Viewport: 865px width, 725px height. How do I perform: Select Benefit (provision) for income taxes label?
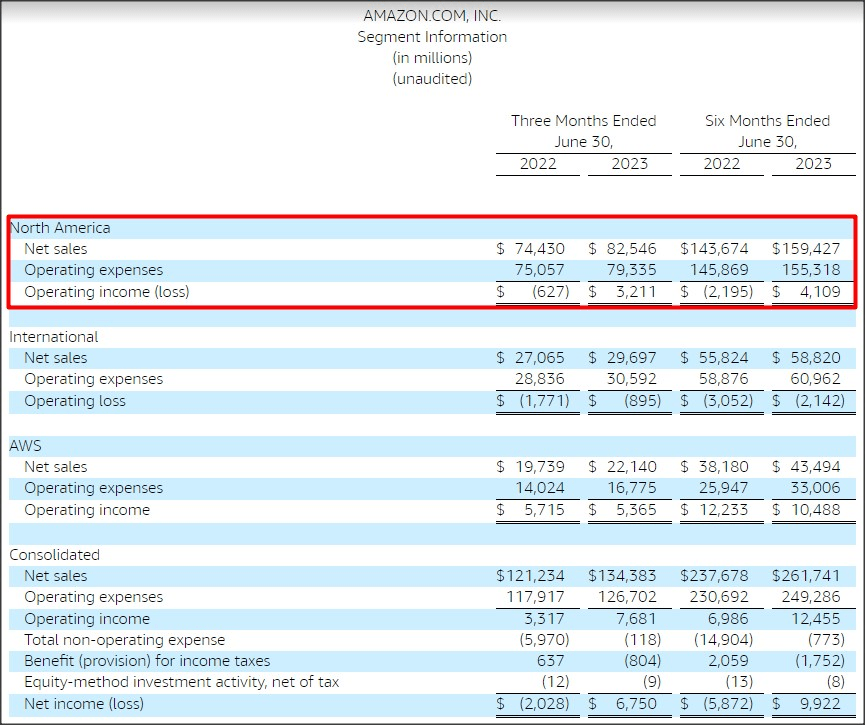tap(134, 661)
